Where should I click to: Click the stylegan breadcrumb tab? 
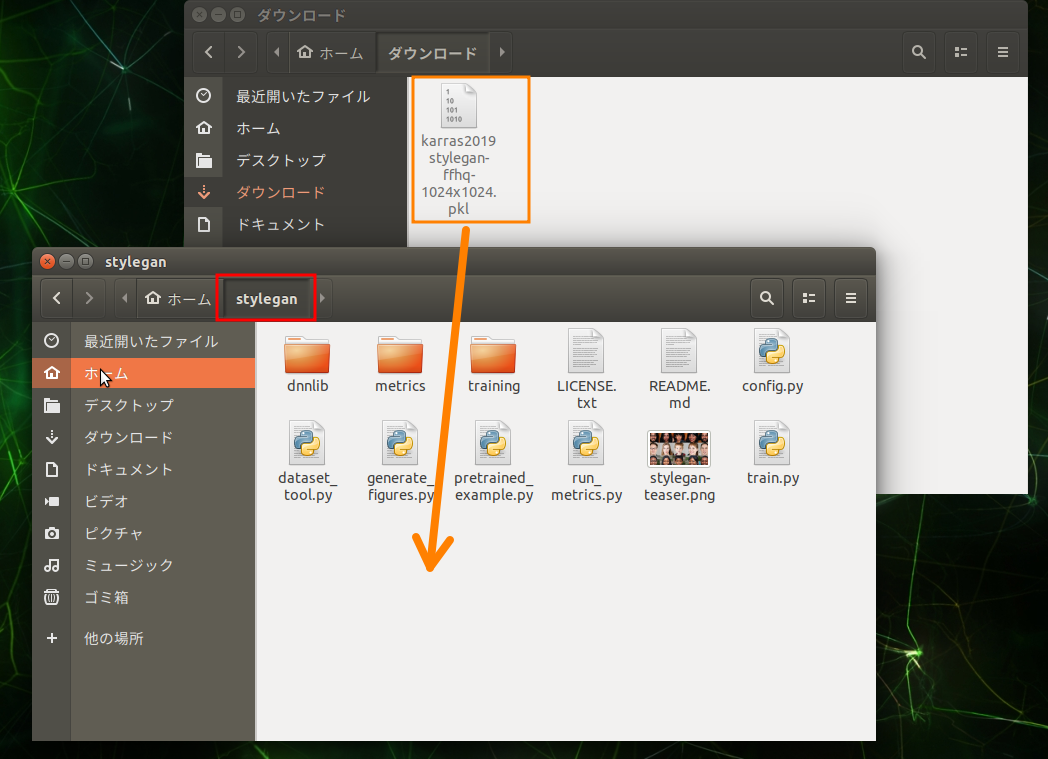[x=266, y=298]
